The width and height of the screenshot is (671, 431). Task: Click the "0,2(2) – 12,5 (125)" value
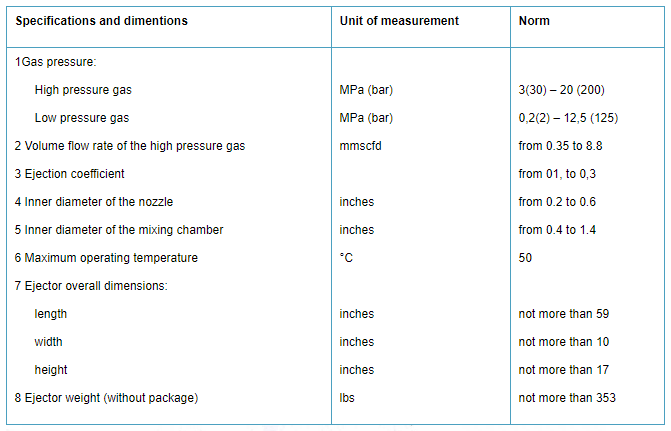click(x=568, y=118)
